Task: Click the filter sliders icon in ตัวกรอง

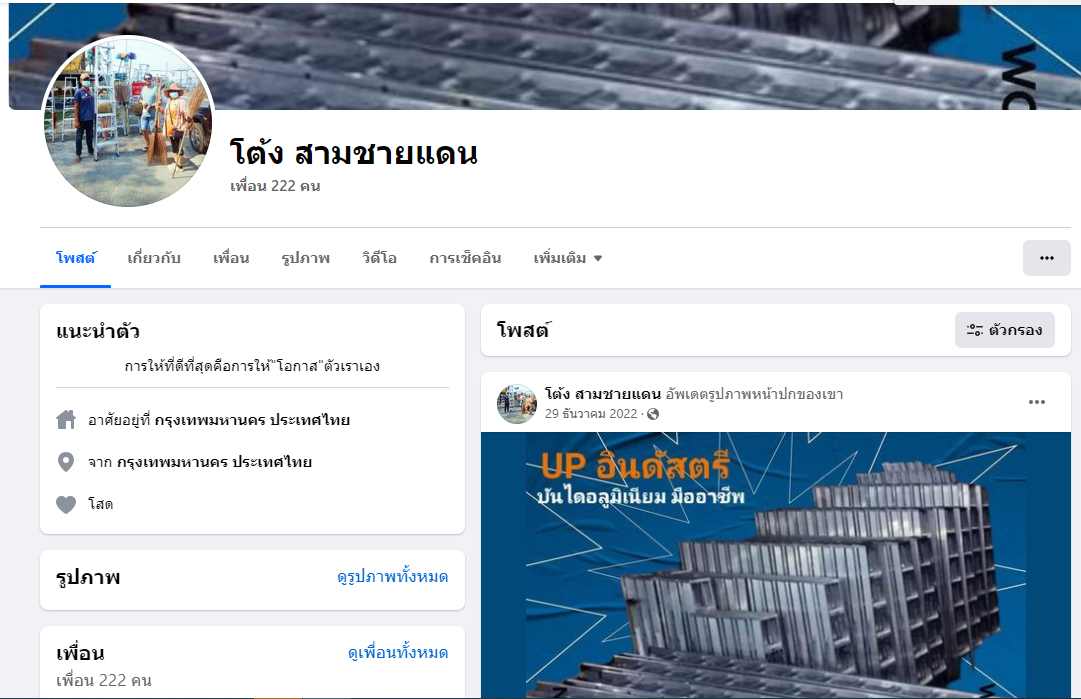Action: [974, 330]
